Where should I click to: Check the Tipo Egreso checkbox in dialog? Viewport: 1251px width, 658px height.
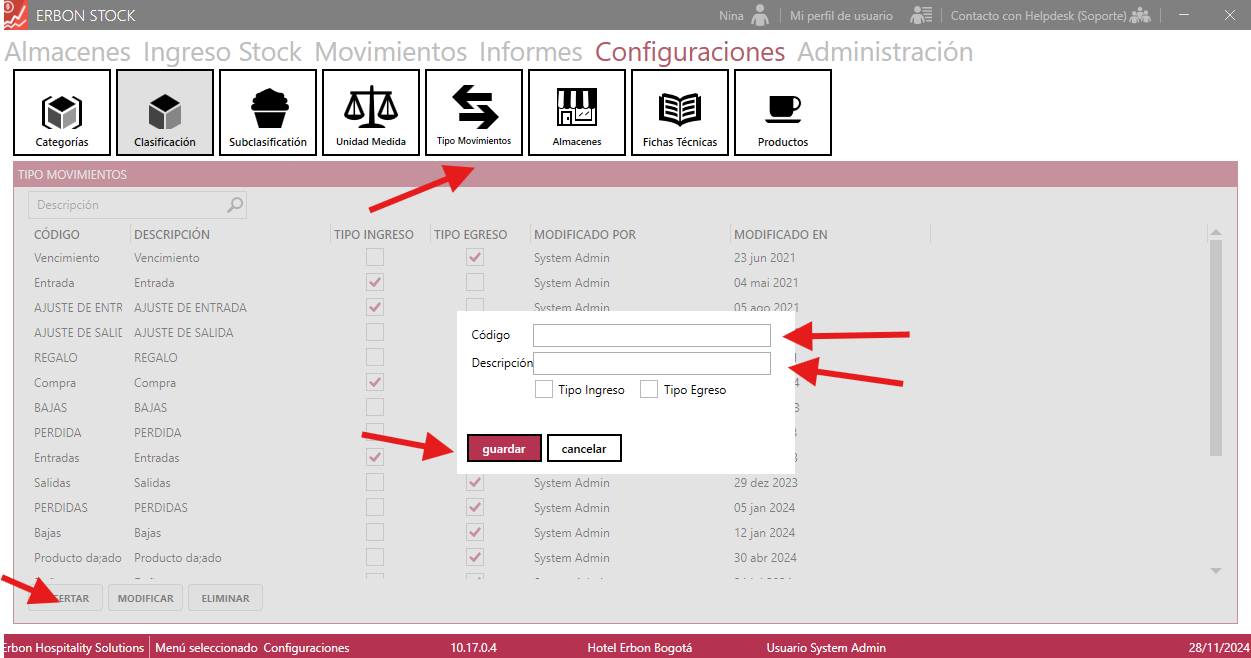(649, 389)
